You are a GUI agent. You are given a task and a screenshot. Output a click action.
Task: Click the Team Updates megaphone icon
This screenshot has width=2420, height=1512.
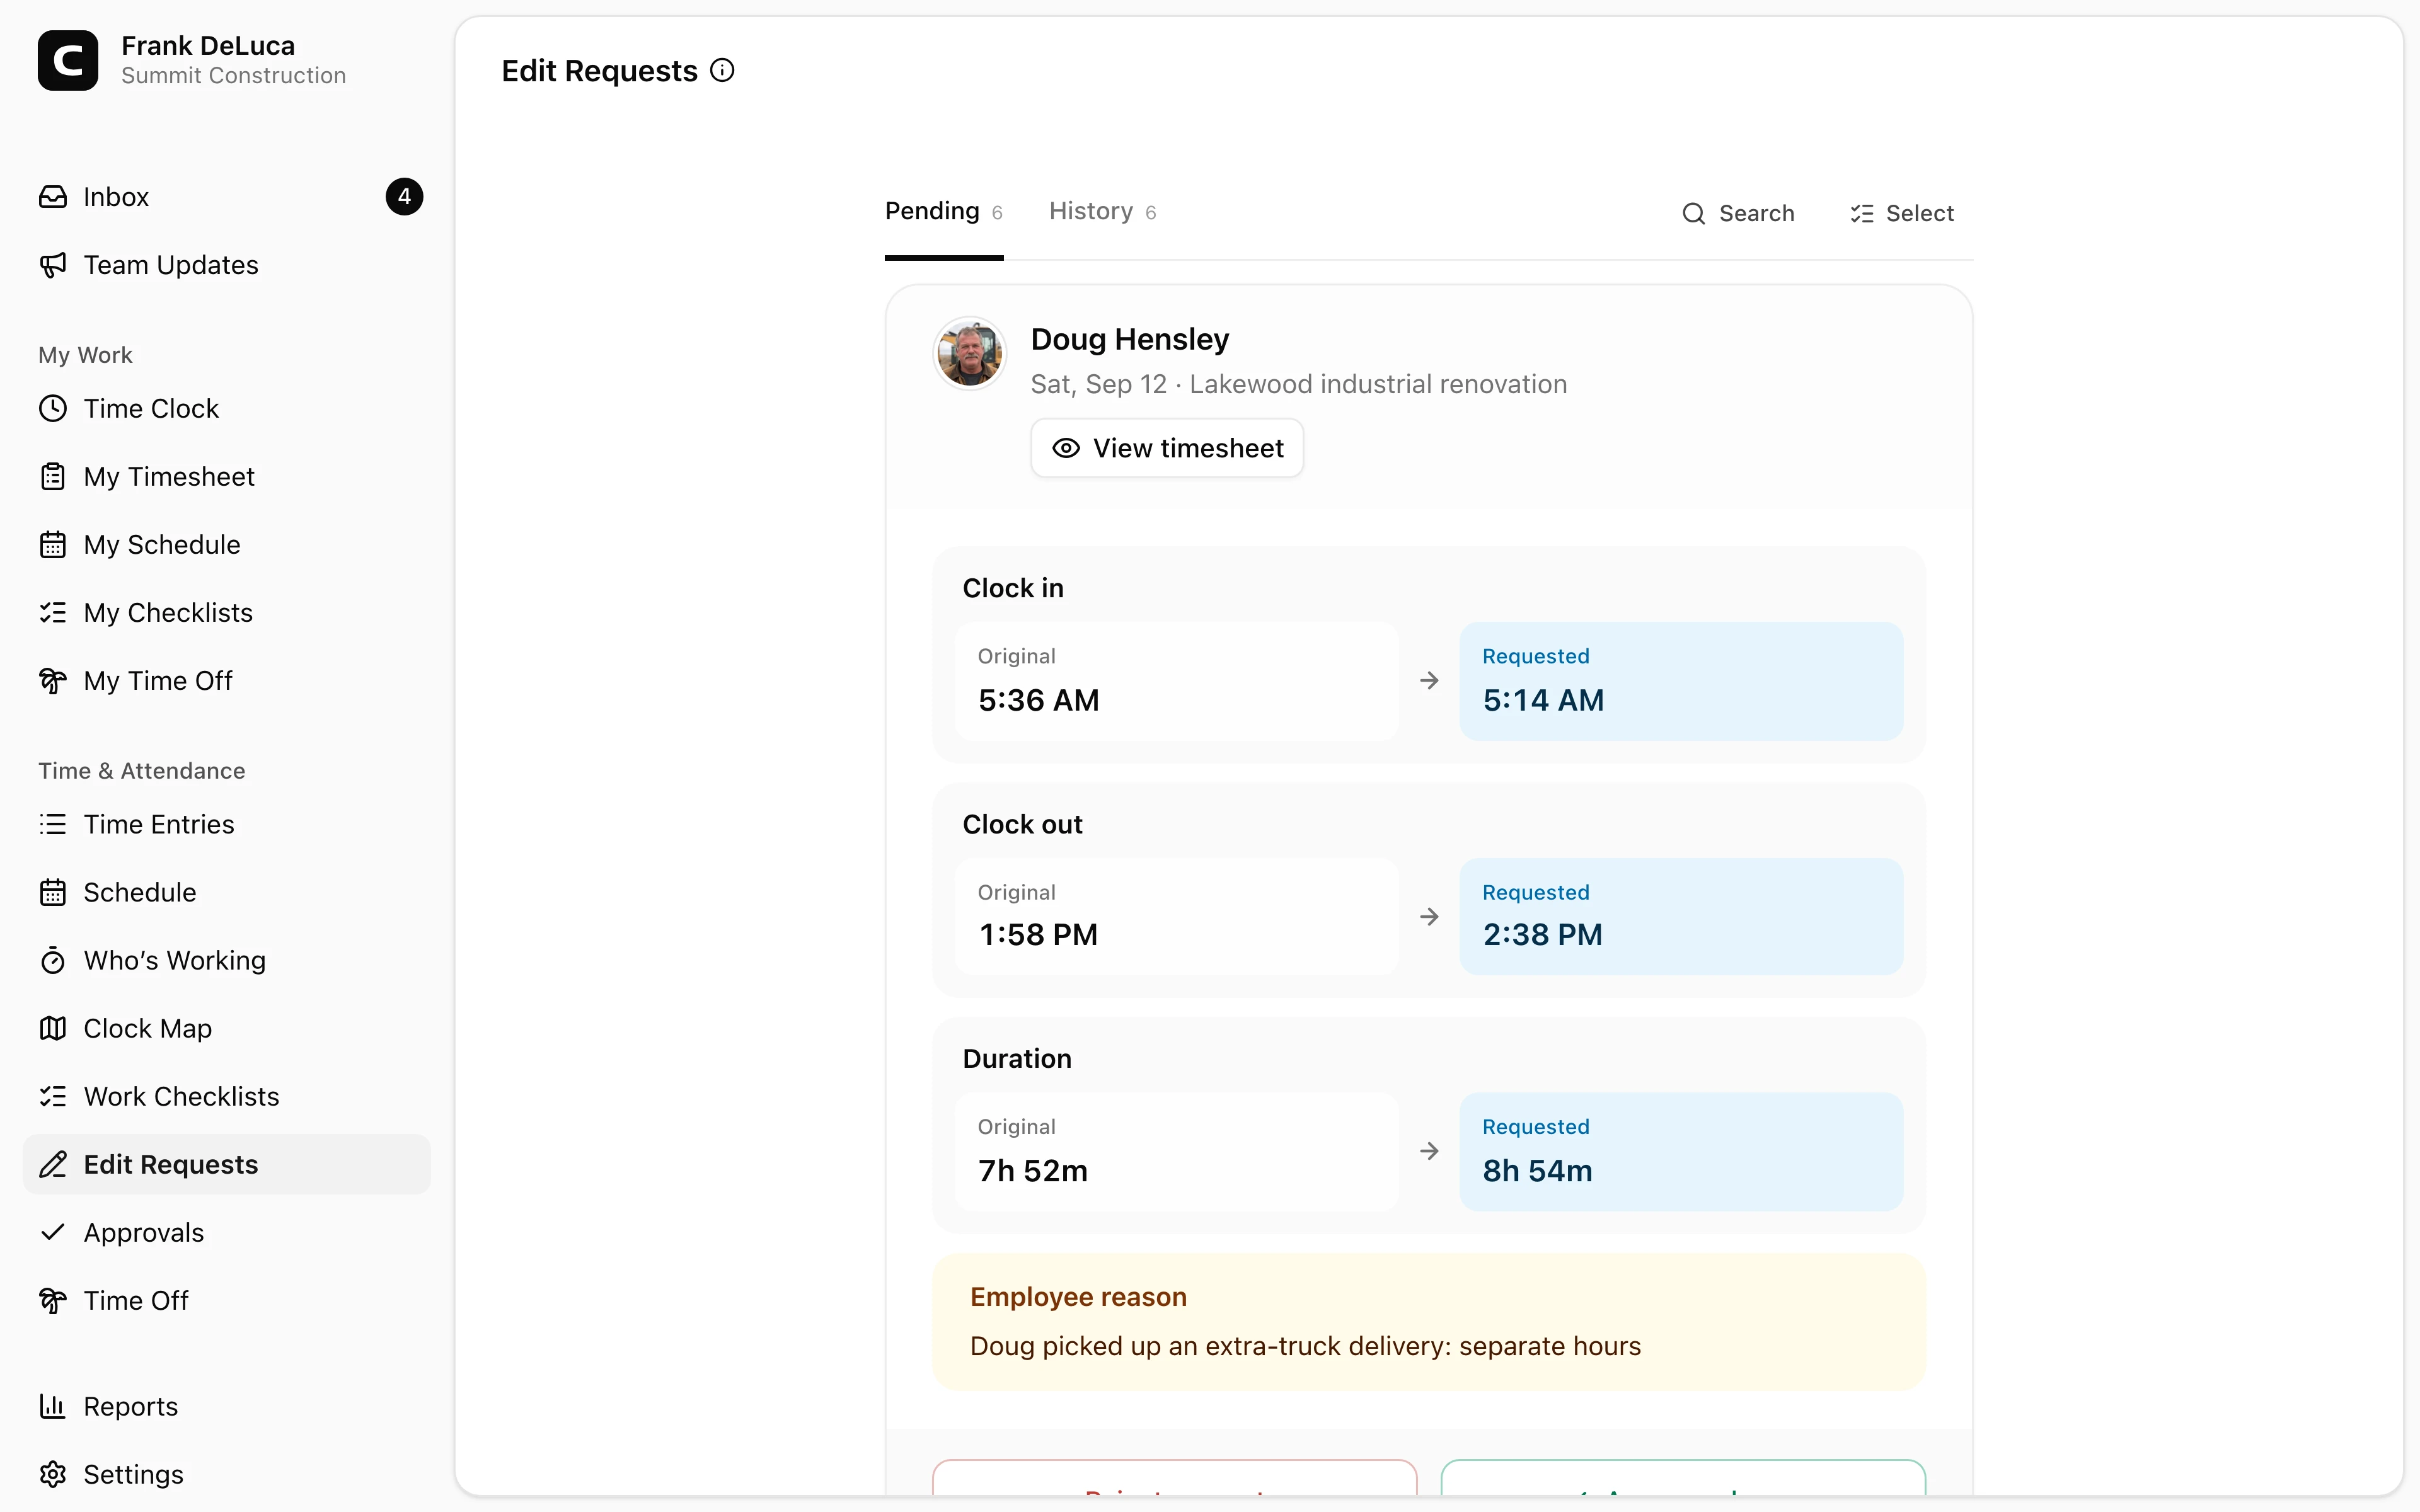53,265
